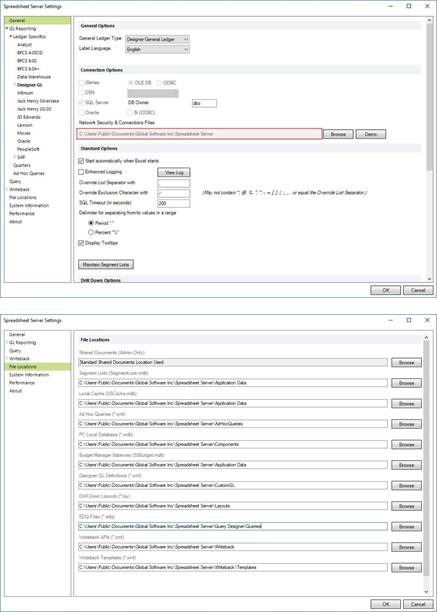Select the ODBC radio button
437x612 pixels.
click(x=159, y=83)
